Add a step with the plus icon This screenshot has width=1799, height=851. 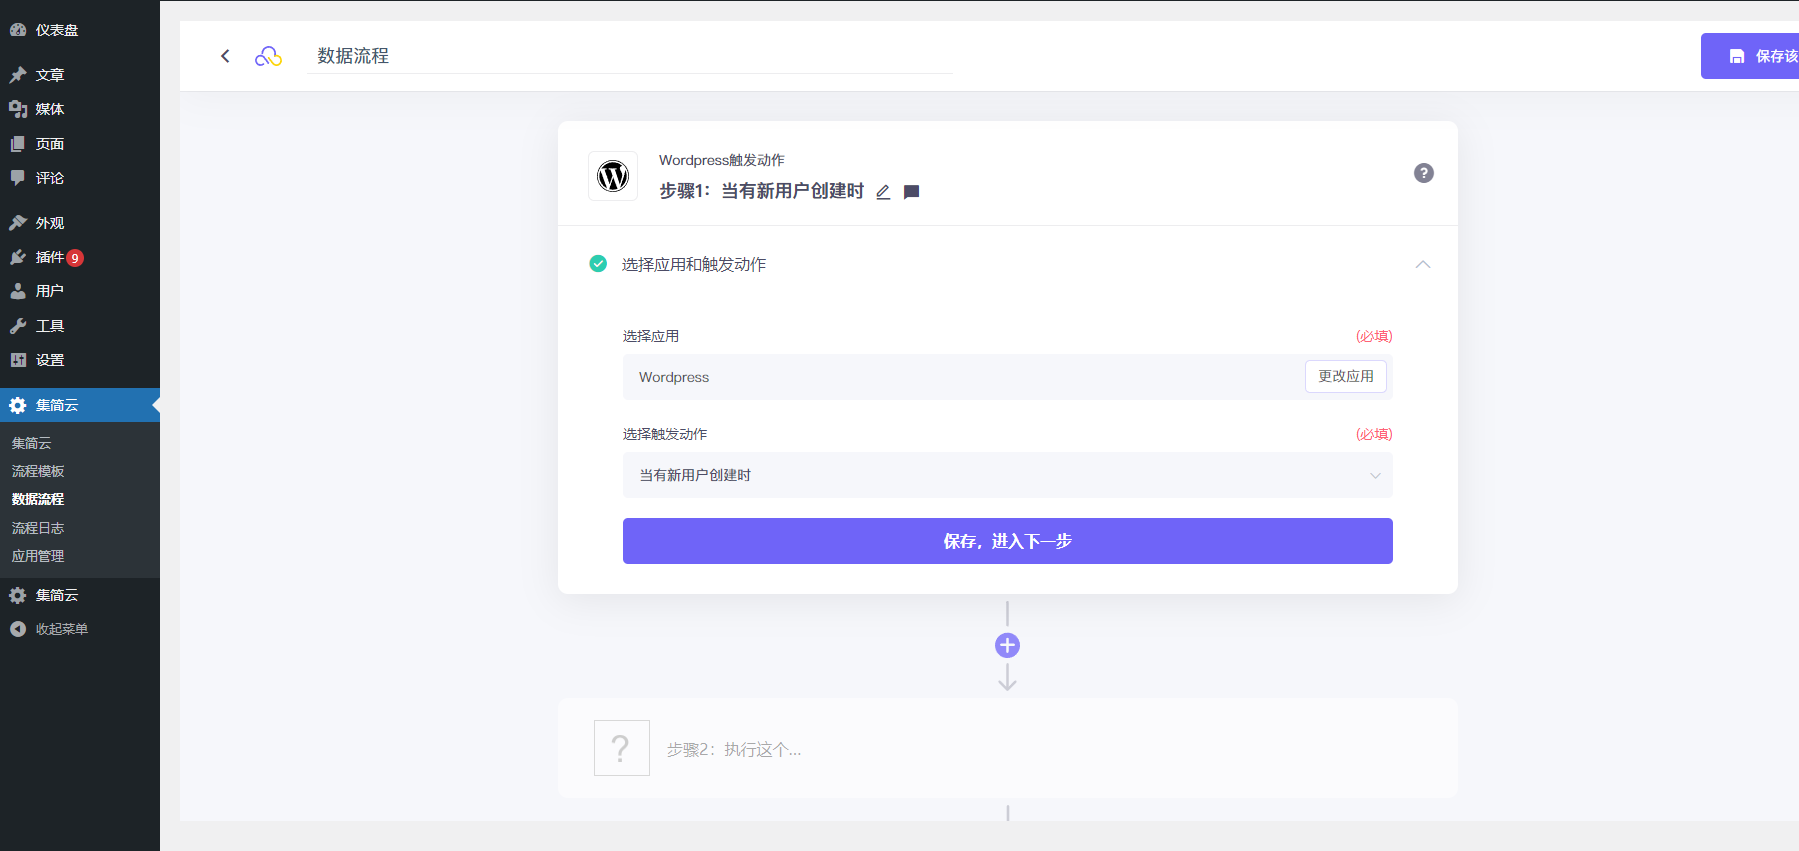[1008, 645]
